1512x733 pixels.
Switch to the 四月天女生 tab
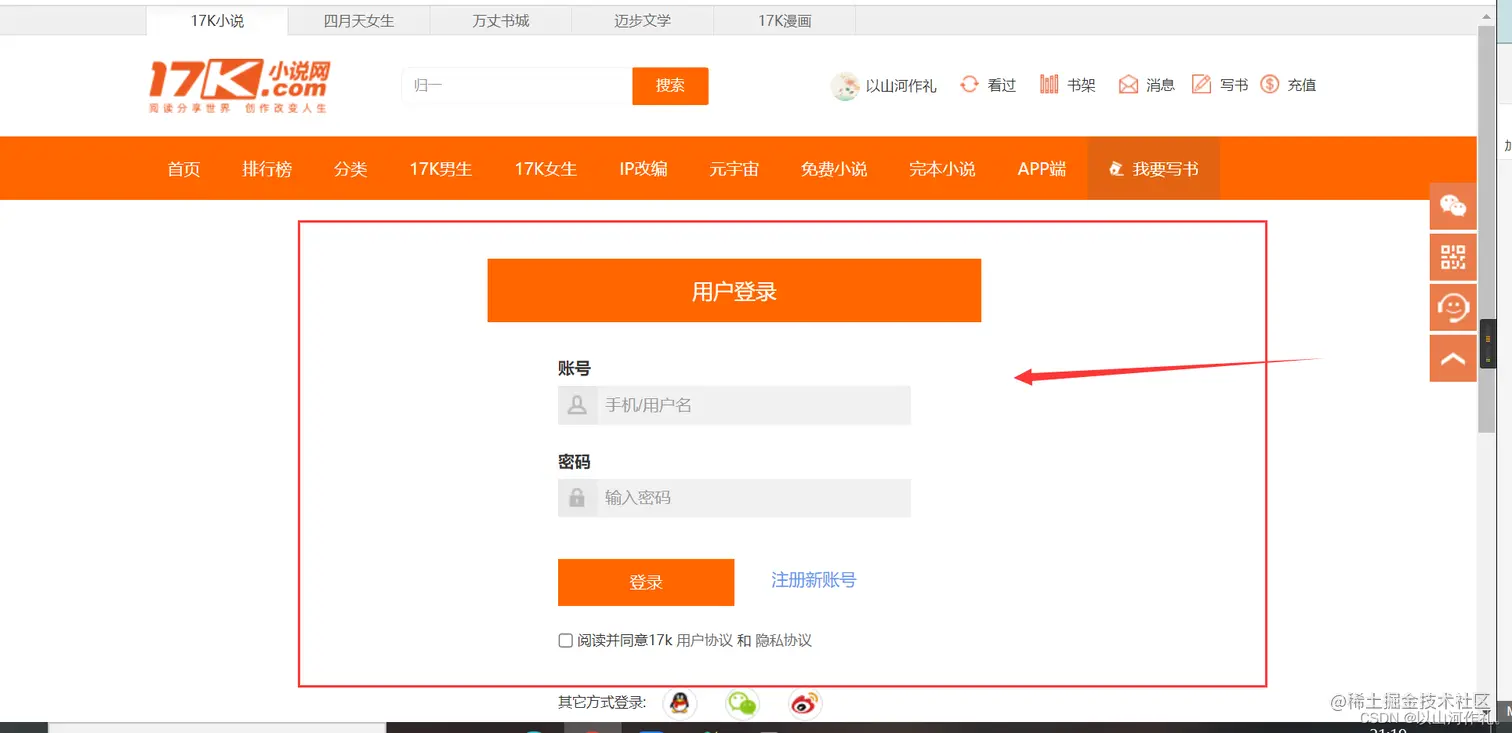[x=359, y=20]
